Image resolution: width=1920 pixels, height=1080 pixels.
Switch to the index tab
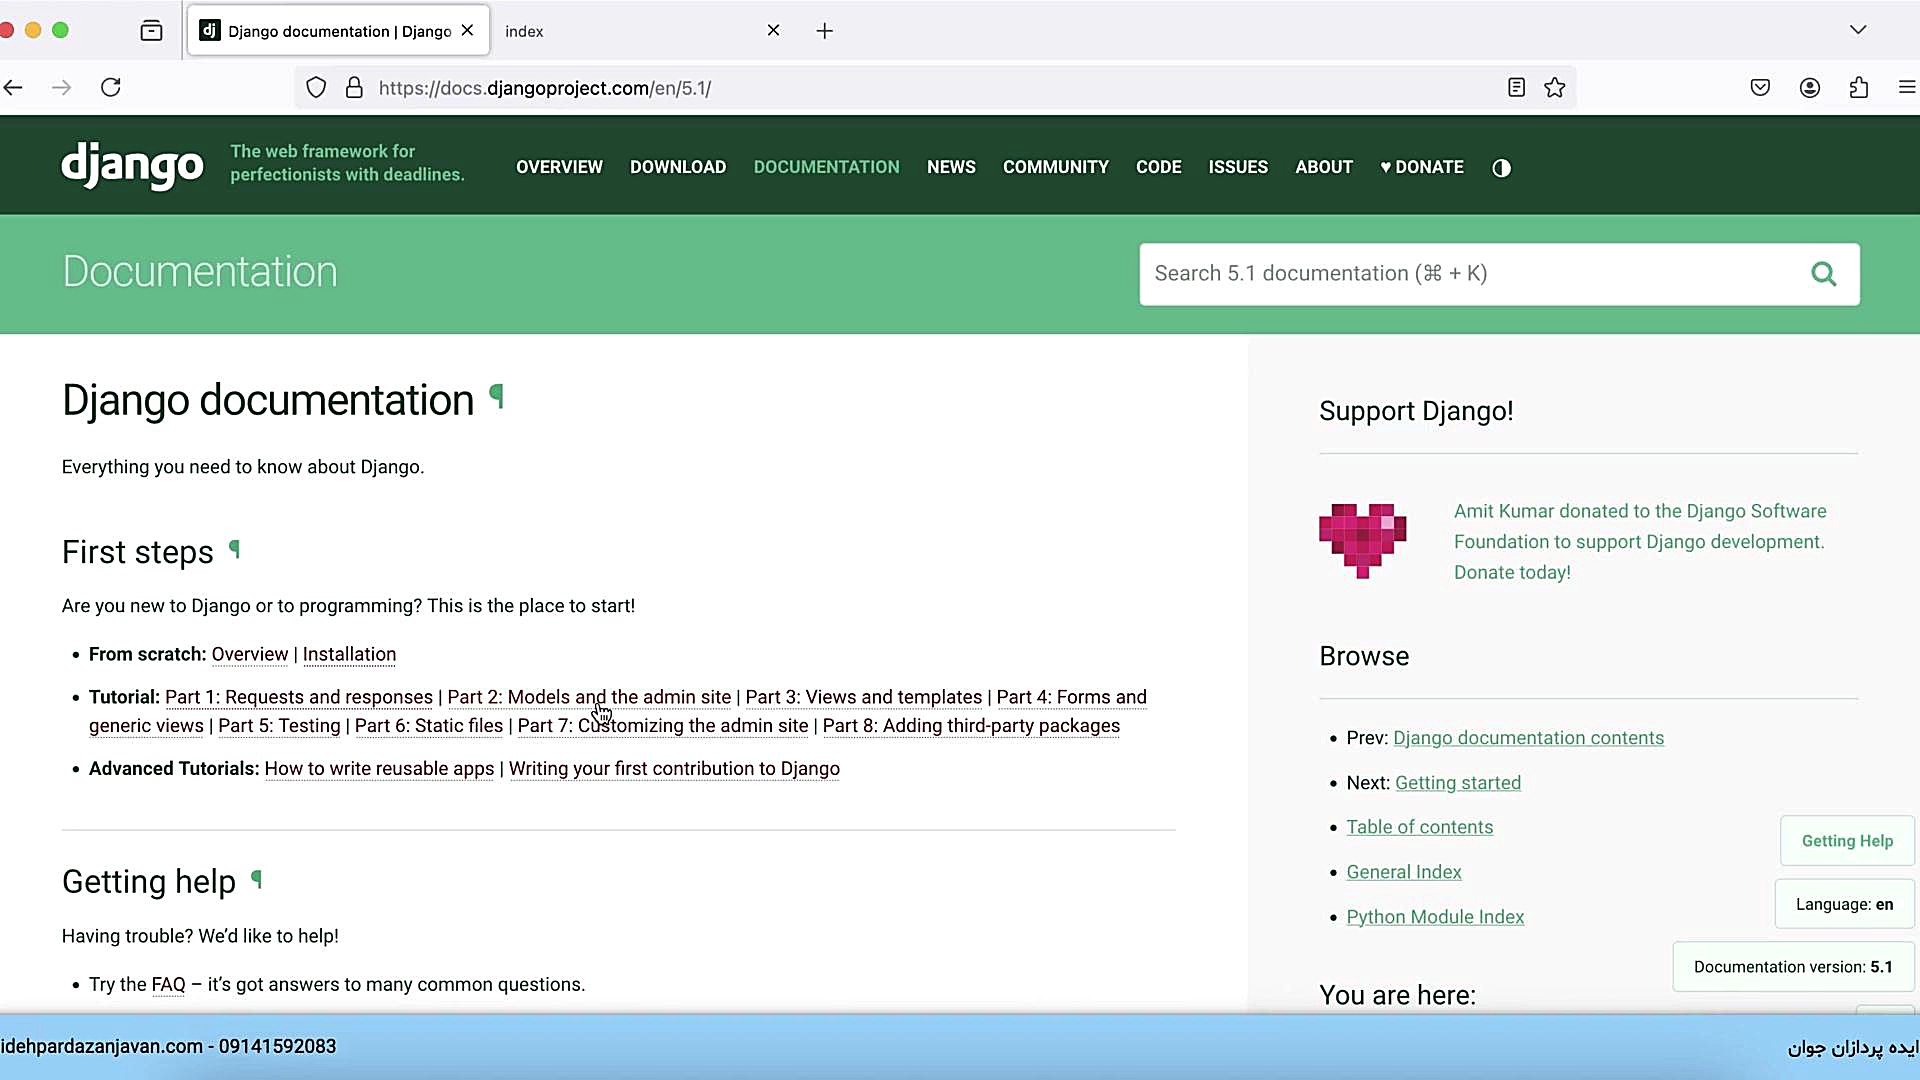pyautogui.click(x=638, y=31)
